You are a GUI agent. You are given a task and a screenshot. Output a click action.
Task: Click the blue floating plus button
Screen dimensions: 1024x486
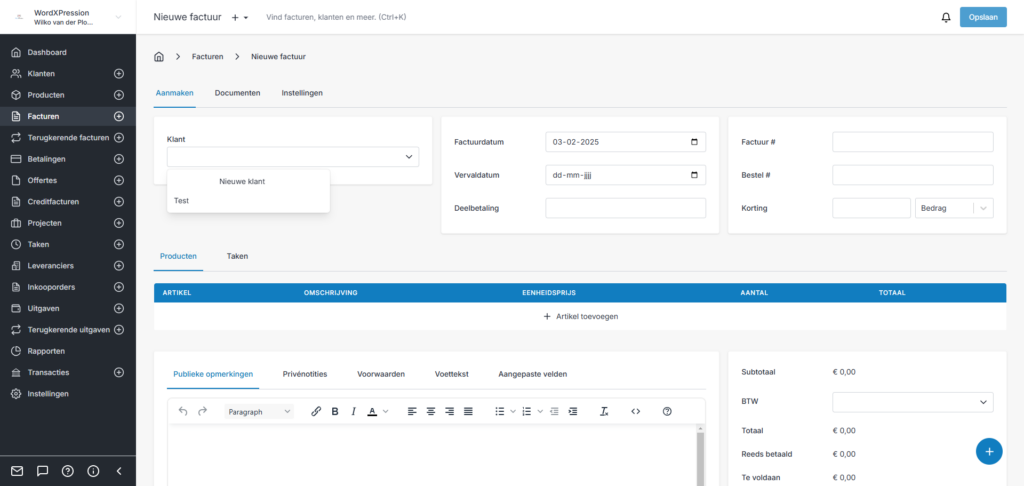[989, 451]
